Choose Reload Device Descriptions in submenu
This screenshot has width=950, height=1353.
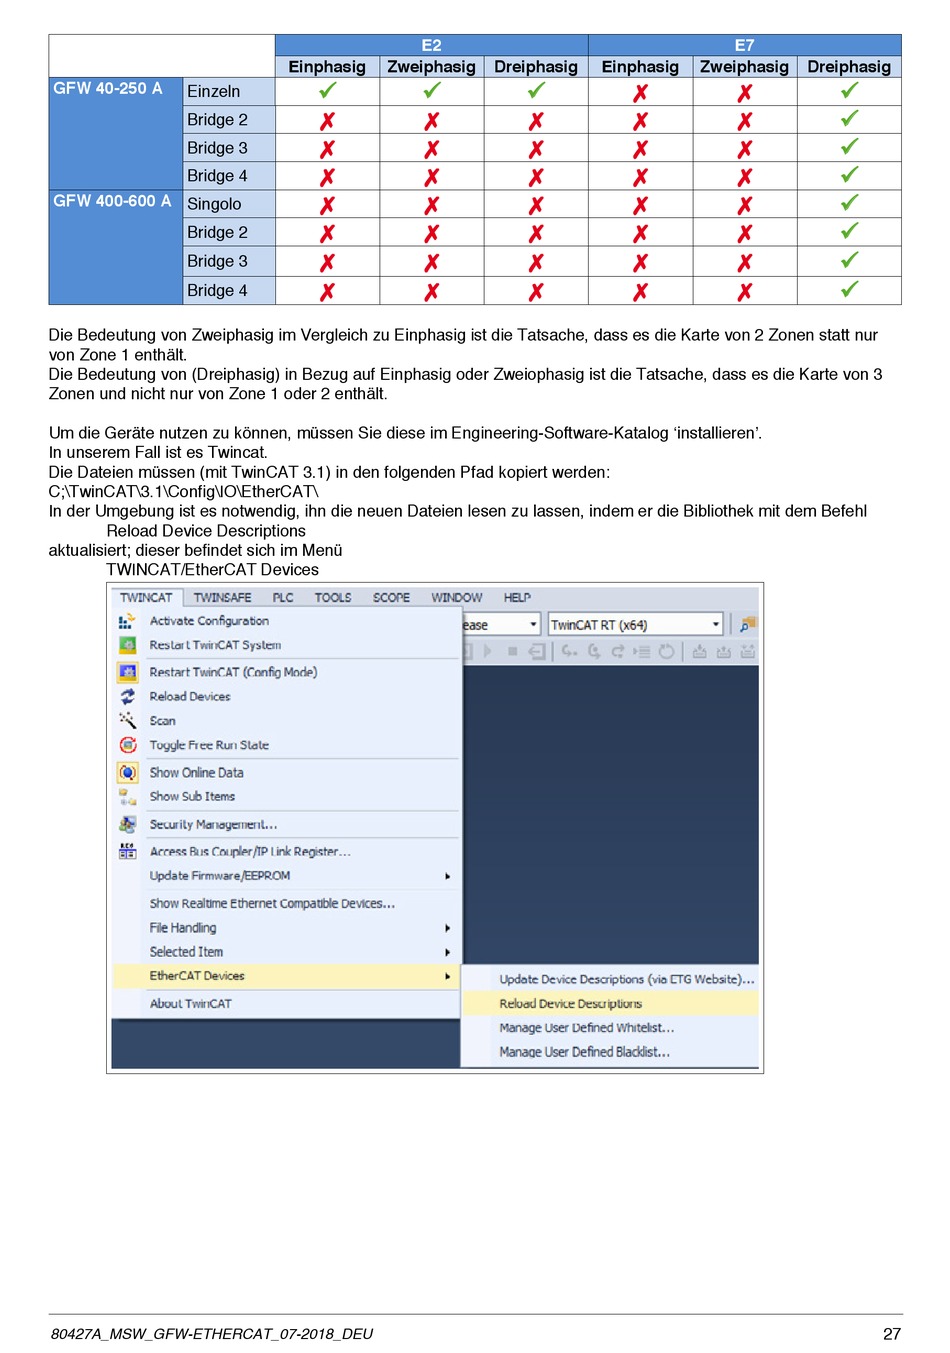coord(610,1003)
